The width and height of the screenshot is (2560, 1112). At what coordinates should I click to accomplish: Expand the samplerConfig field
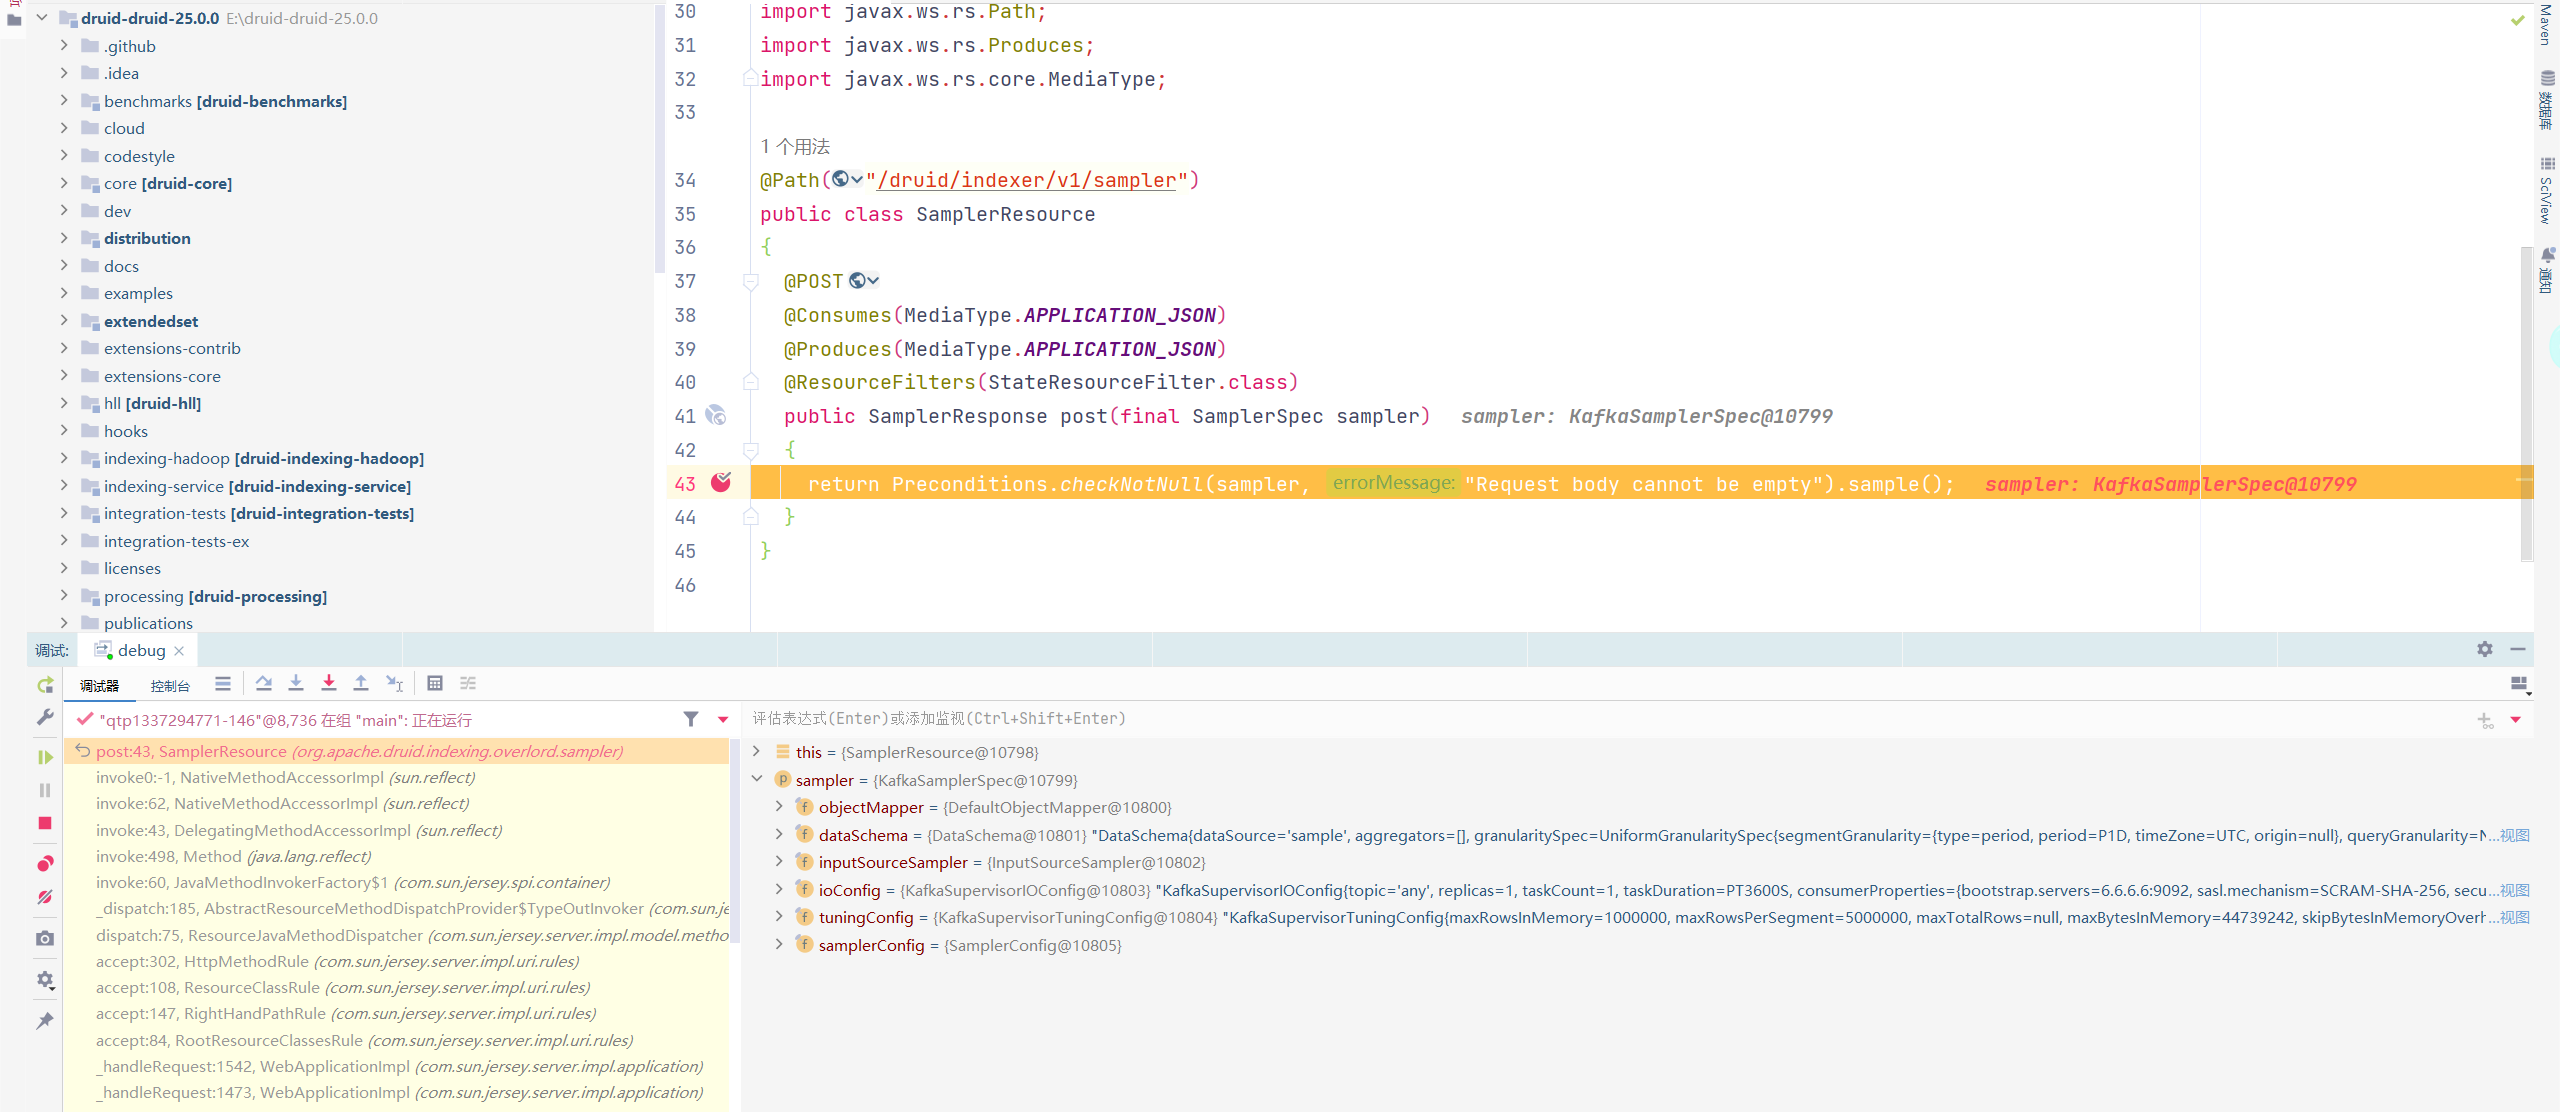779,944
